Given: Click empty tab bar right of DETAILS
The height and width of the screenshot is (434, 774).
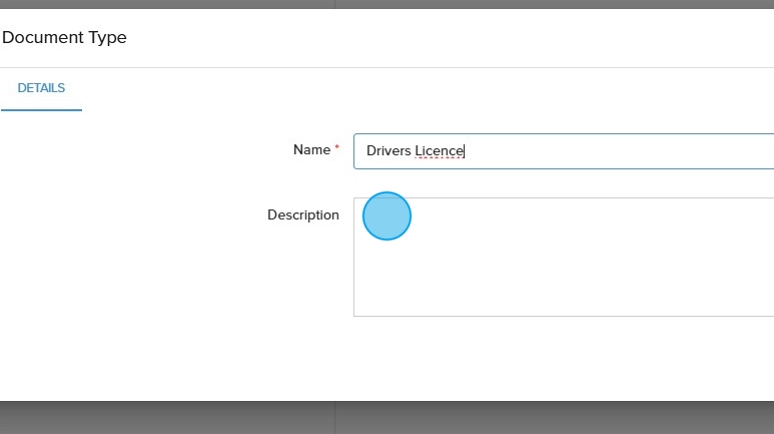Looking at the screenshot, I should (x=400, y=88).
